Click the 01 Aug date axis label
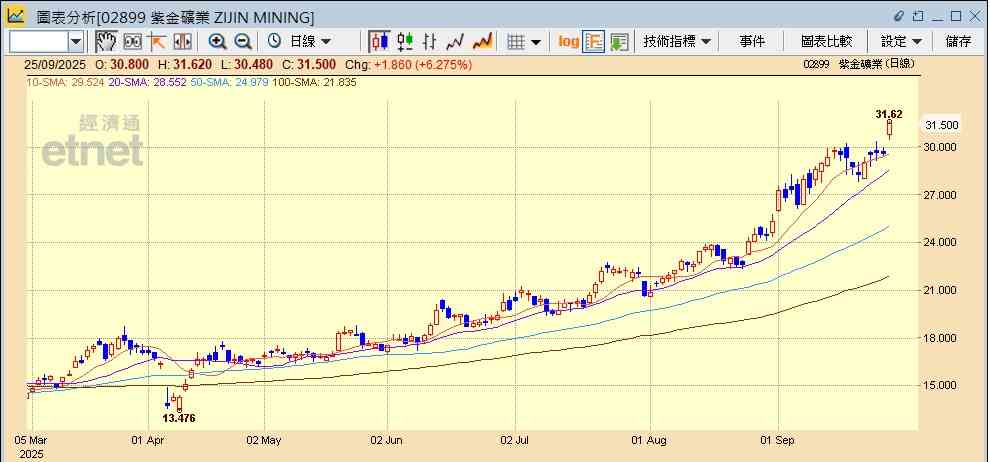Viewport: 990px width, 462px height. coord(650,440)
